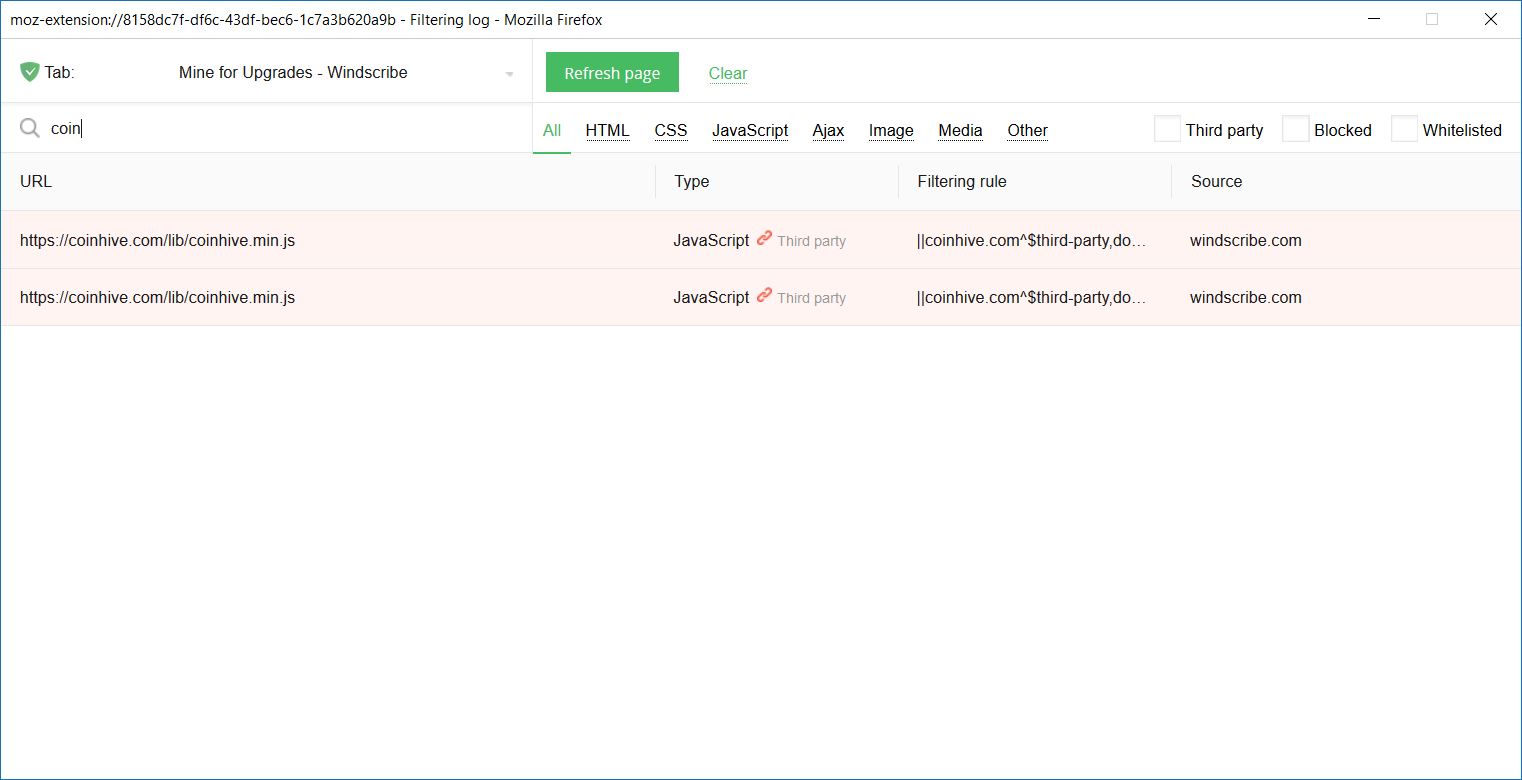Viewport: 1522px width, 780px height.
Task: Click windscribe.com source in second row
Action: tap(1246, 297)
